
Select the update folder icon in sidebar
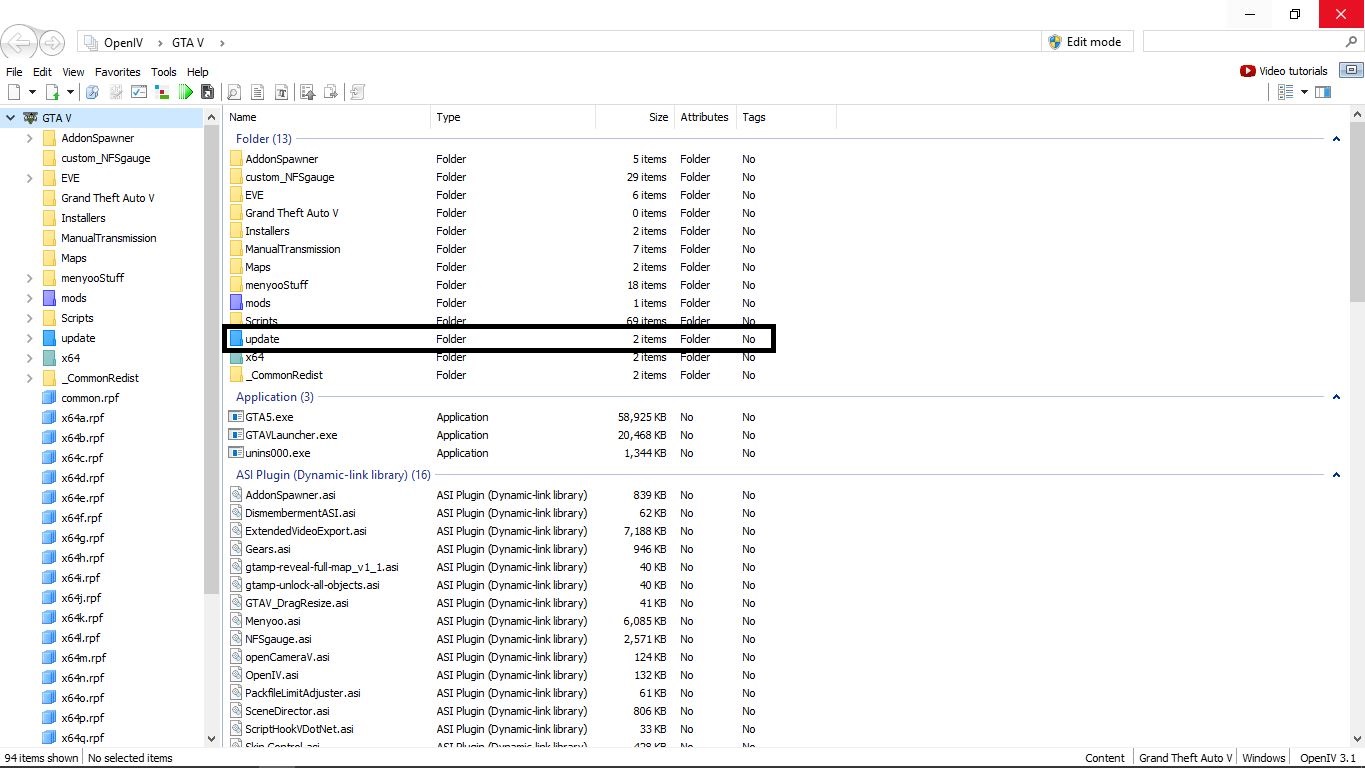pyautogui.click(x=49, y=338)
